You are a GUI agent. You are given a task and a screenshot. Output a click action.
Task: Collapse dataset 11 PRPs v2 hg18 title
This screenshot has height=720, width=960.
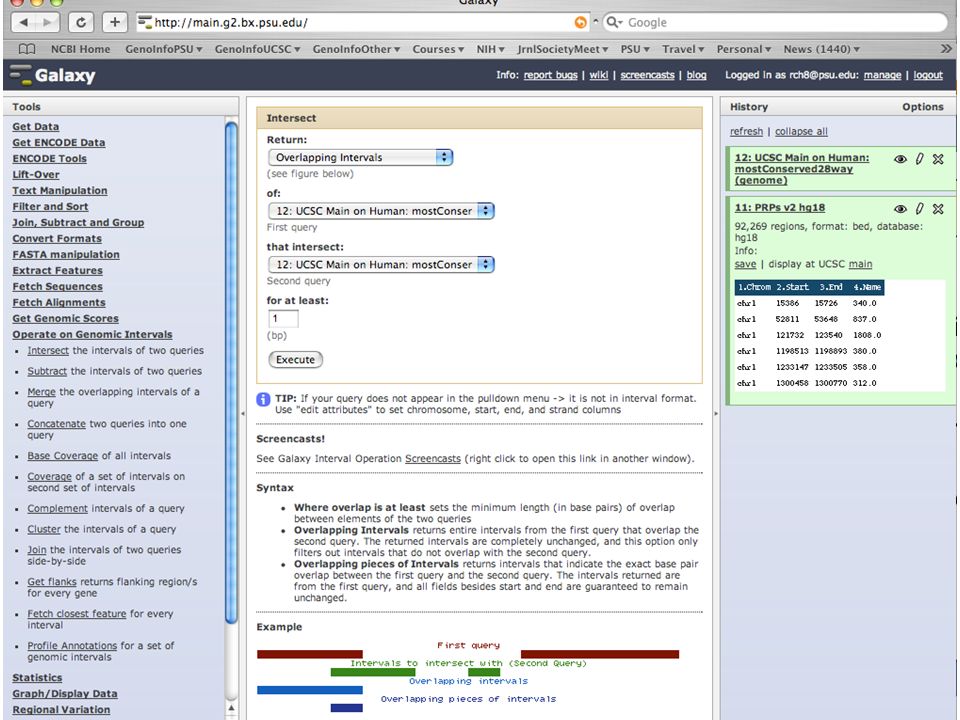click(x=779, y=208)
